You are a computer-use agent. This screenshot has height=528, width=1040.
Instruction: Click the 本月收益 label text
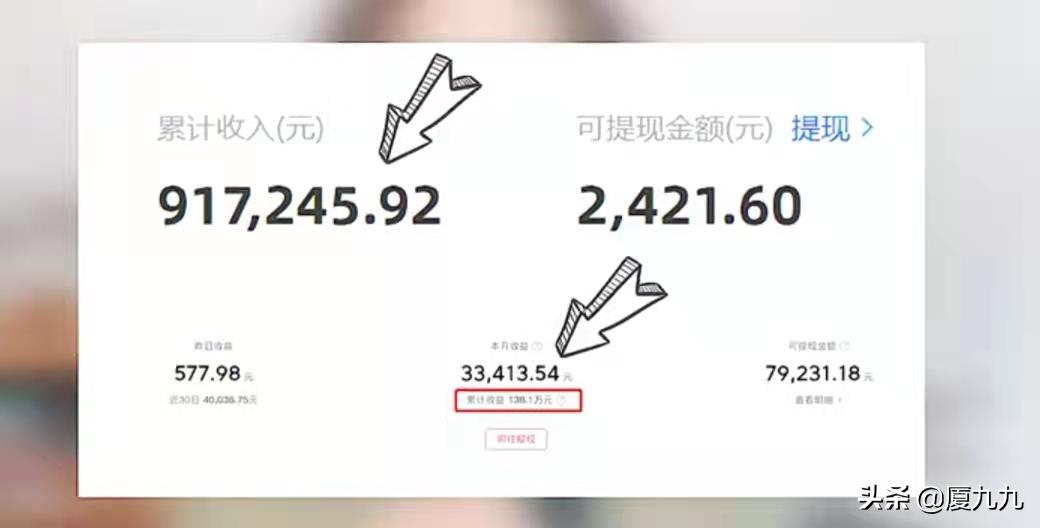510,346
